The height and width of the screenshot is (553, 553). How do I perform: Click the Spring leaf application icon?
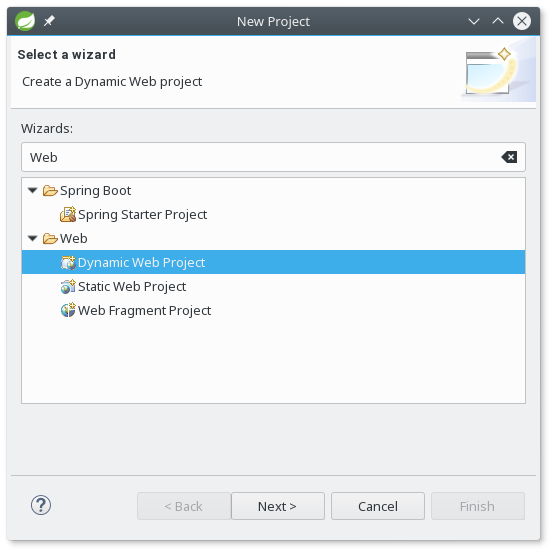tap(25, 21)
